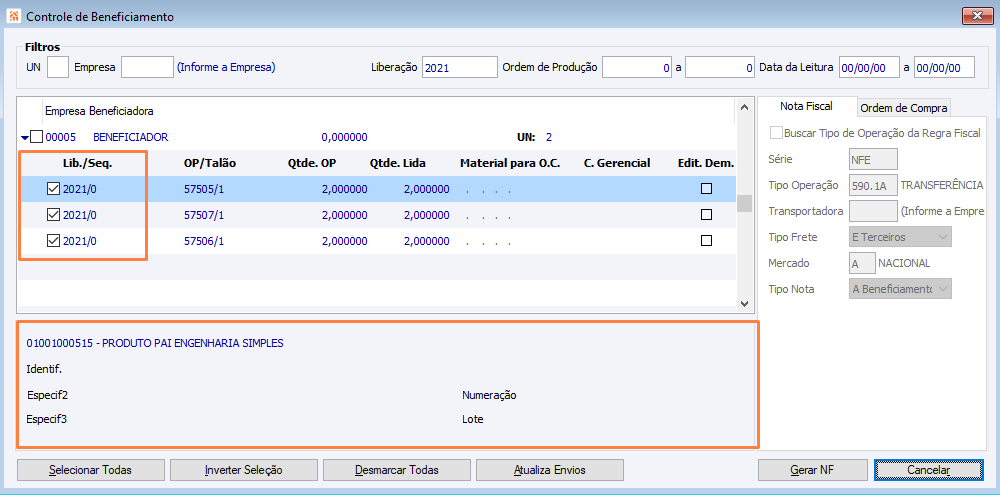Click the Transportadora input field
This screenshot has height=495, width=1000.
pyautogui.click(x=873, y=211)
